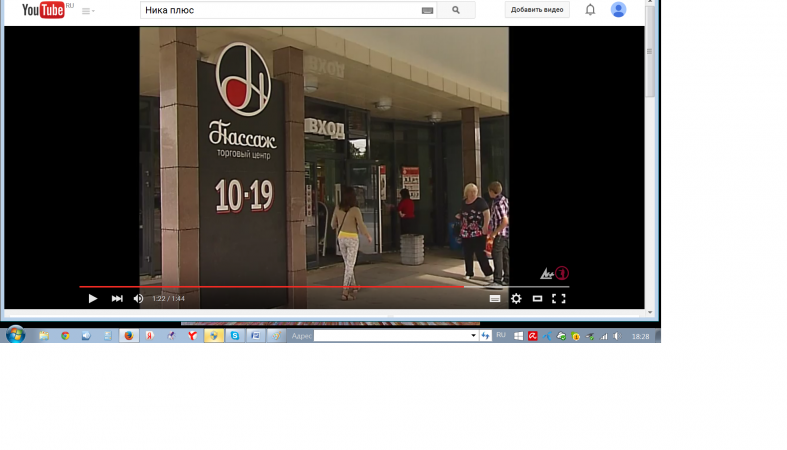Click the channel logo watermark in video

[x=555, y=273]
